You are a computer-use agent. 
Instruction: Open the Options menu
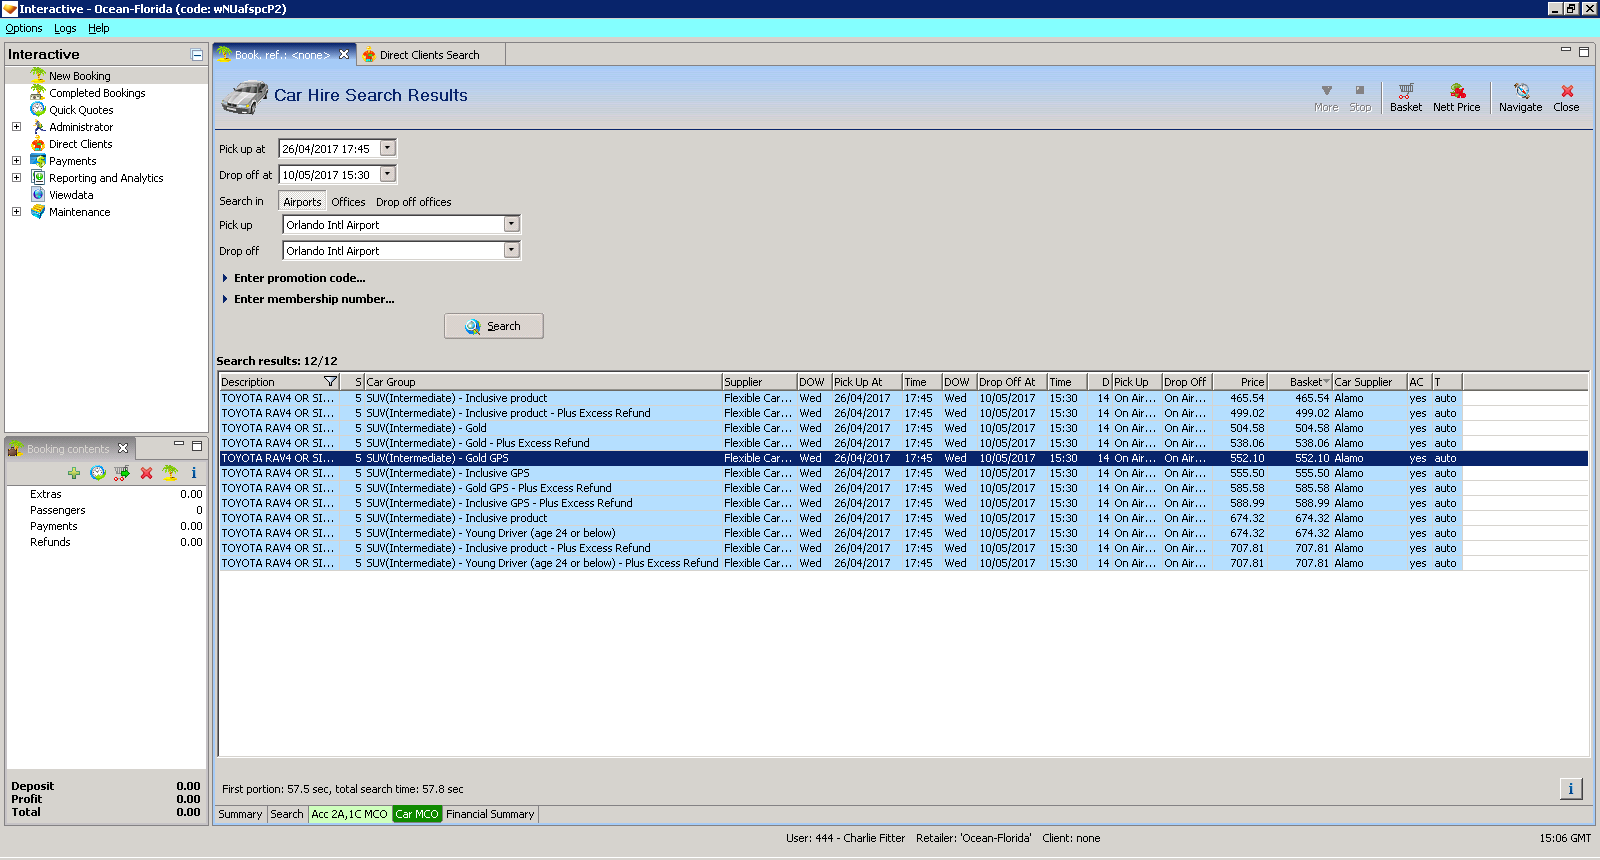click(x=24, y=28)
